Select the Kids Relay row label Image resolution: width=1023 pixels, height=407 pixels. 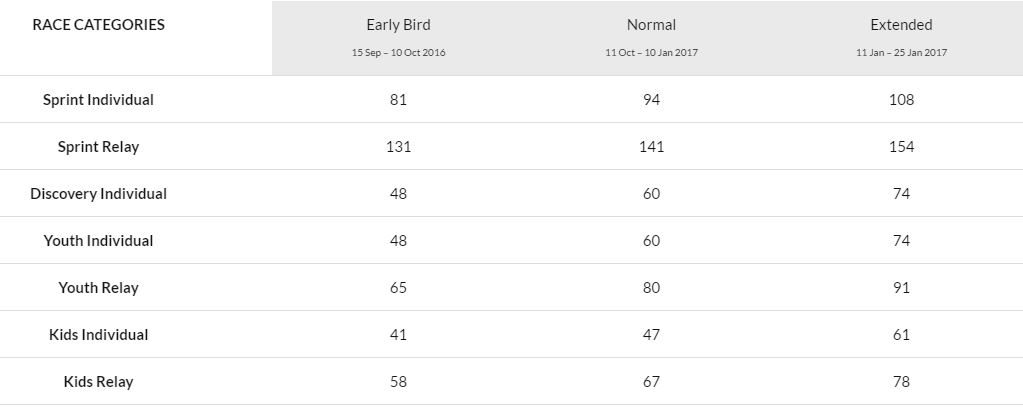99,382
